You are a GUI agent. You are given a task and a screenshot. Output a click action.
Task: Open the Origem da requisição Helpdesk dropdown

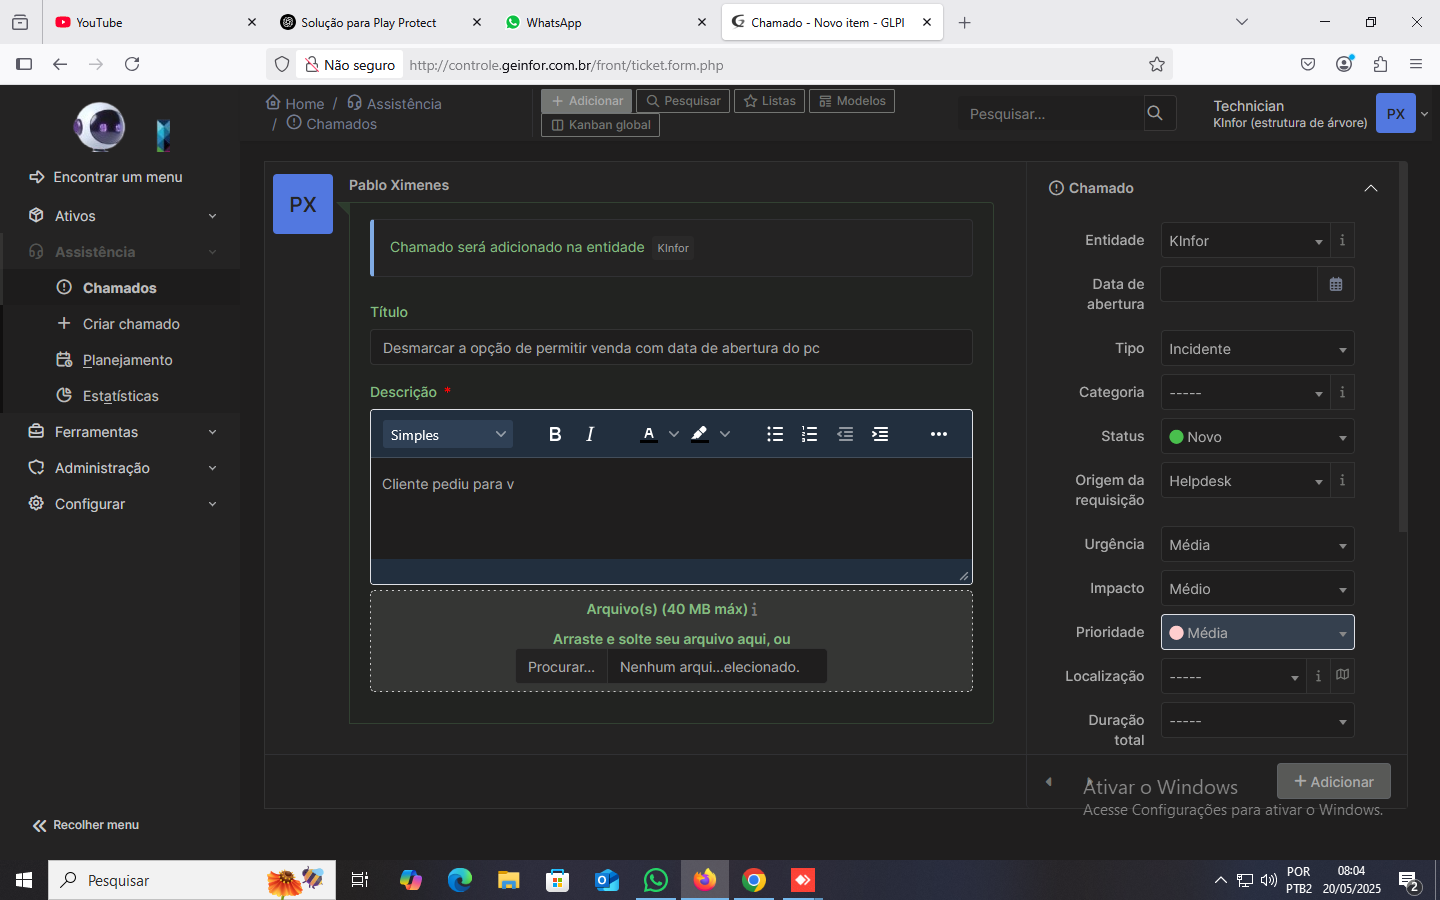click(1246, 481)
